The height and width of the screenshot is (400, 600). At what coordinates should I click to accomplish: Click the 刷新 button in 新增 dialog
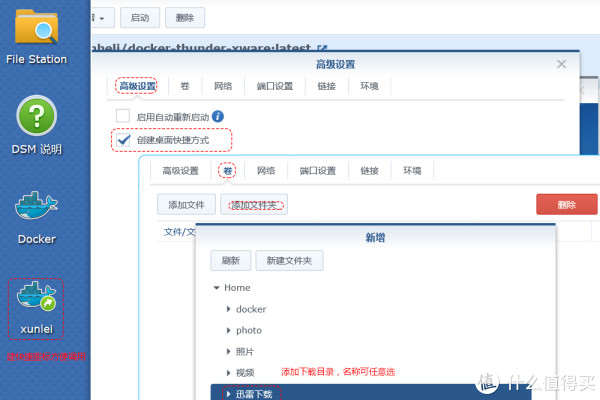pyautogui.click(x=231, y=261)
